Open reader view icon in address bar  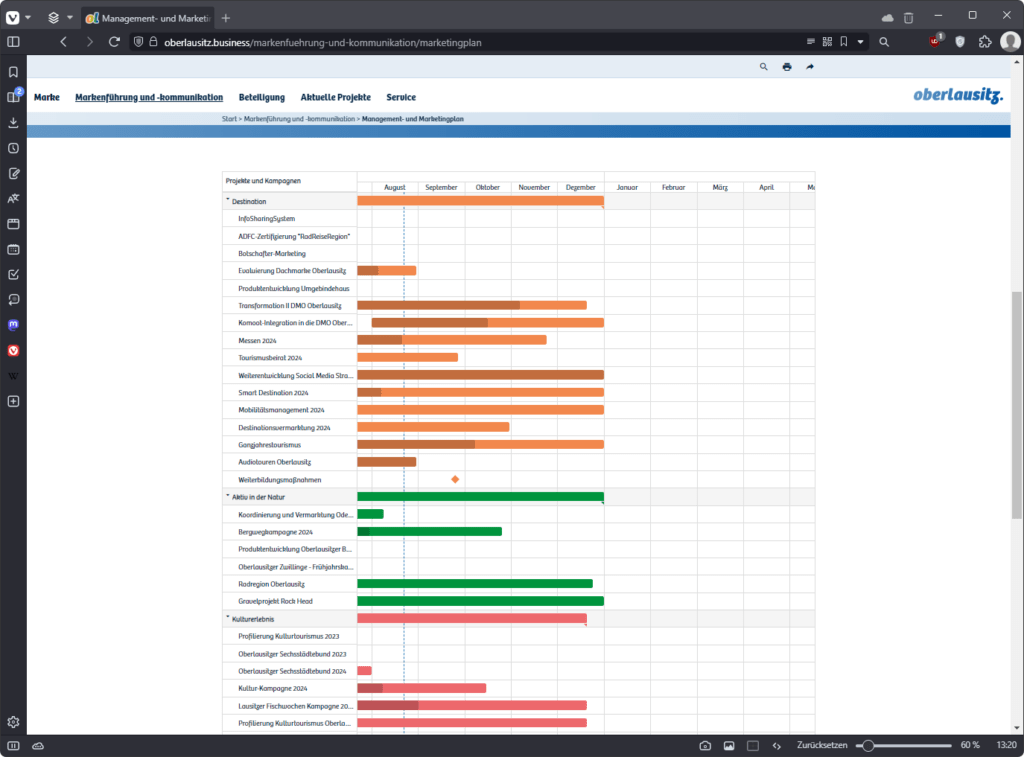pyautogui.click(x=810, y=42)
